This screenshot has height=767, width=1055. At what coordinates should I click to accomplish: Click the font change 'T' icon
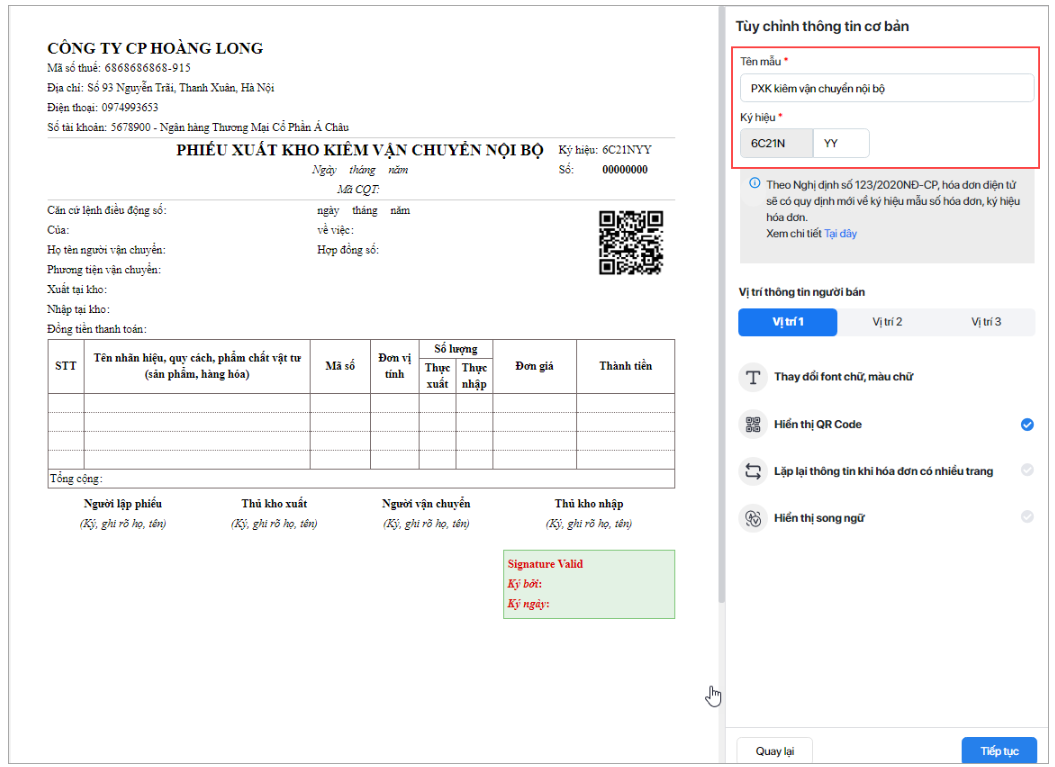click(x=751, y=377)
